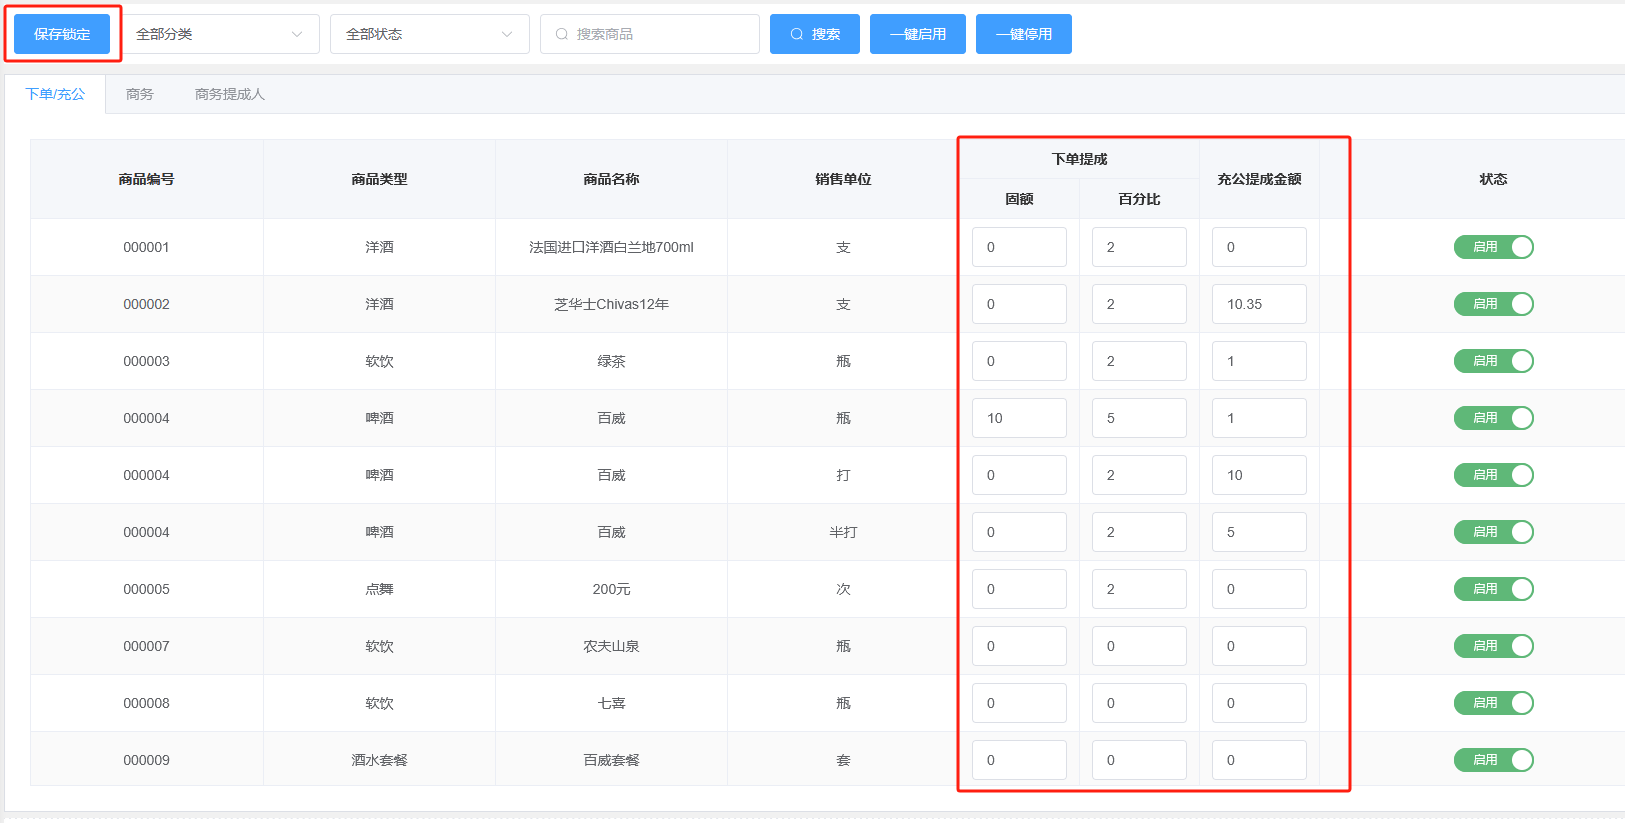Screen dimensions: 1625x823
Task: Open the 全部分类 category dropdown
Action: tap(220, 34)
